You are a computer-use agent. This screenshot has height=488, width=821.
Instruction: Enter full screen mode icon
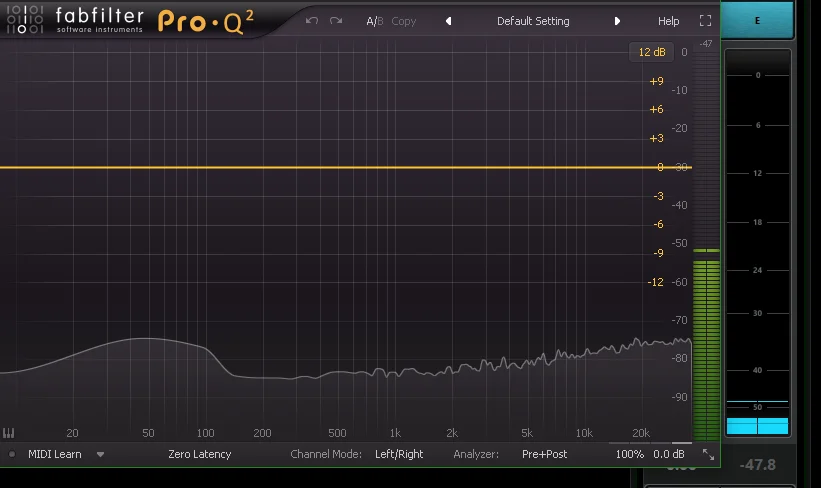705,21
